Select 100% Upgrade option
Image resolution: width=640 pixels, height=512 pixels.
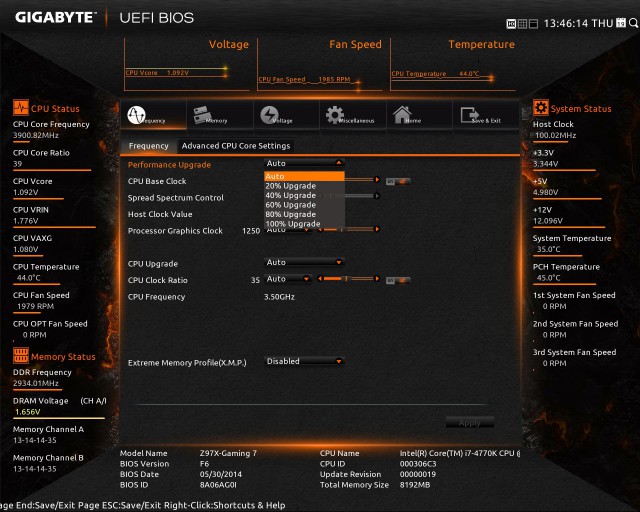pyautogui.click(x=304, y=224)
